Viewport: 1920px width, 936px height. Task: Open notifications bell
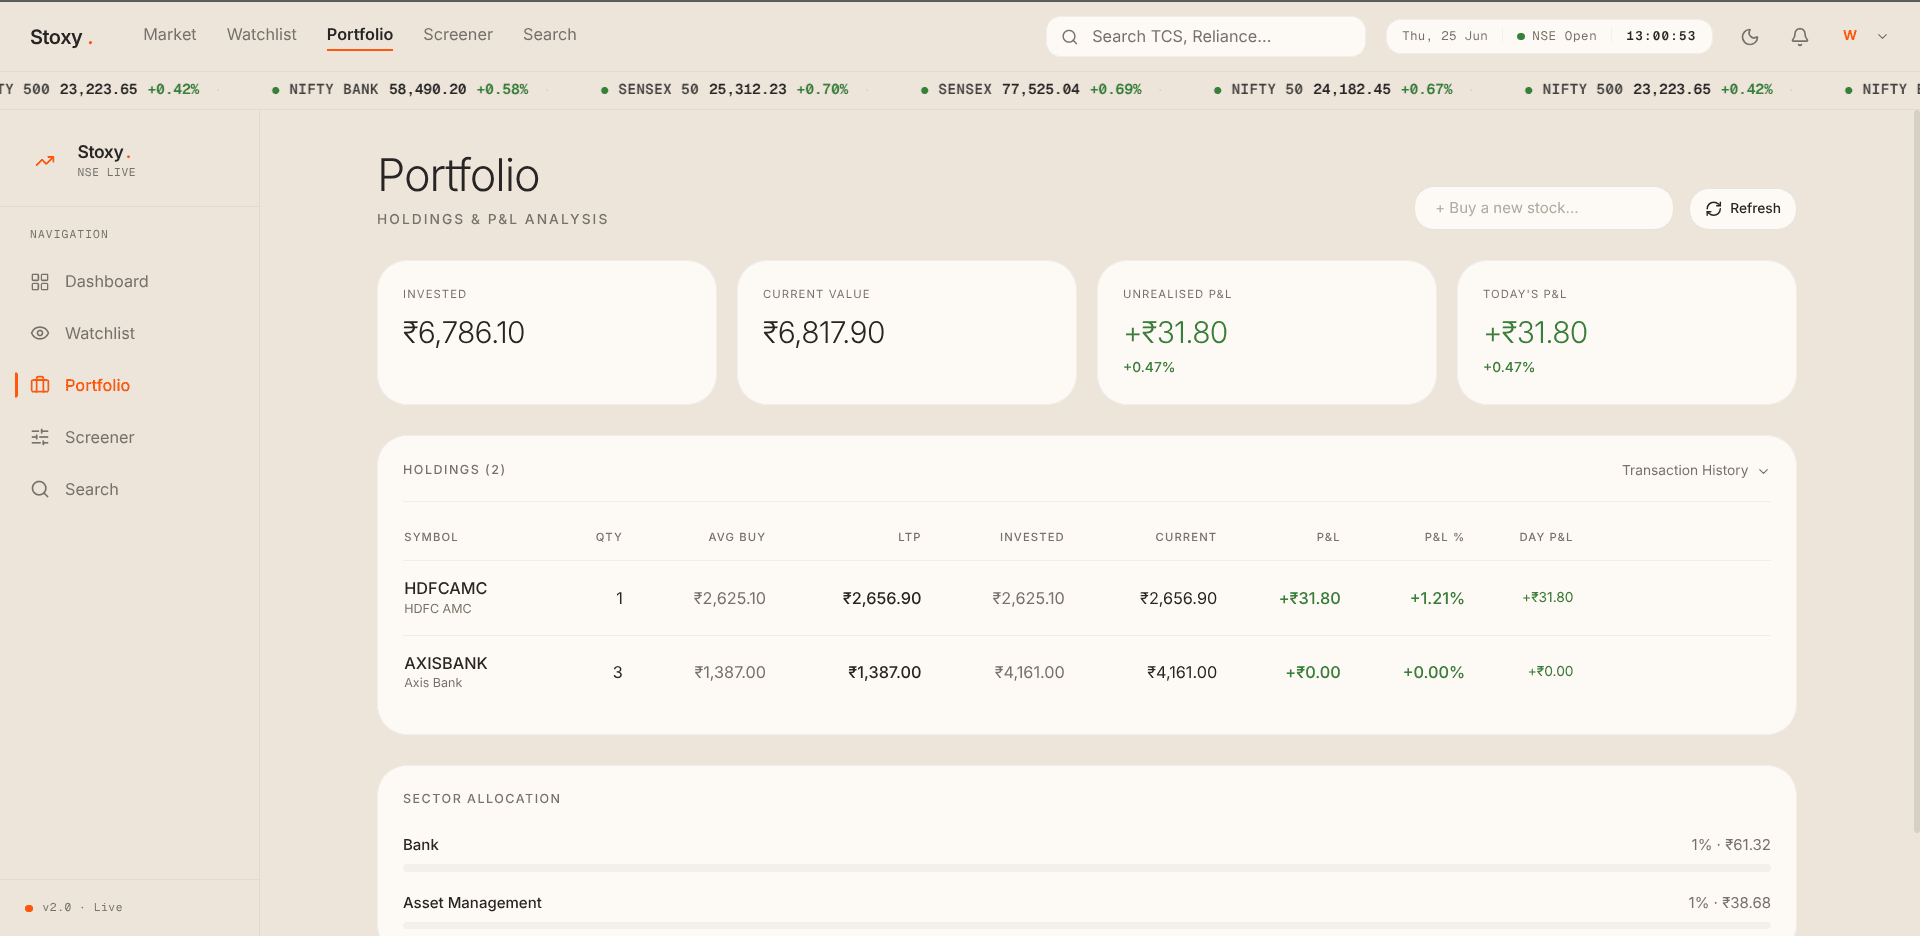click(1800, 37)
